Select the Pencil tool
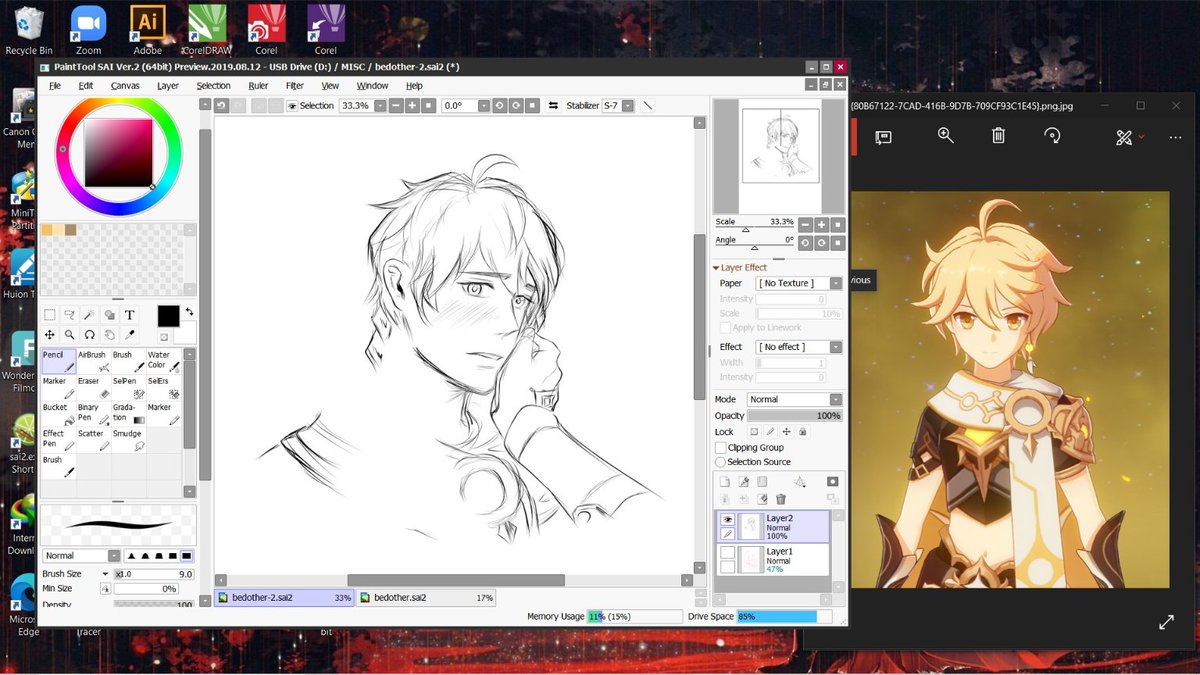Screen dimensions: 1200x675 [x=58, y=361]
